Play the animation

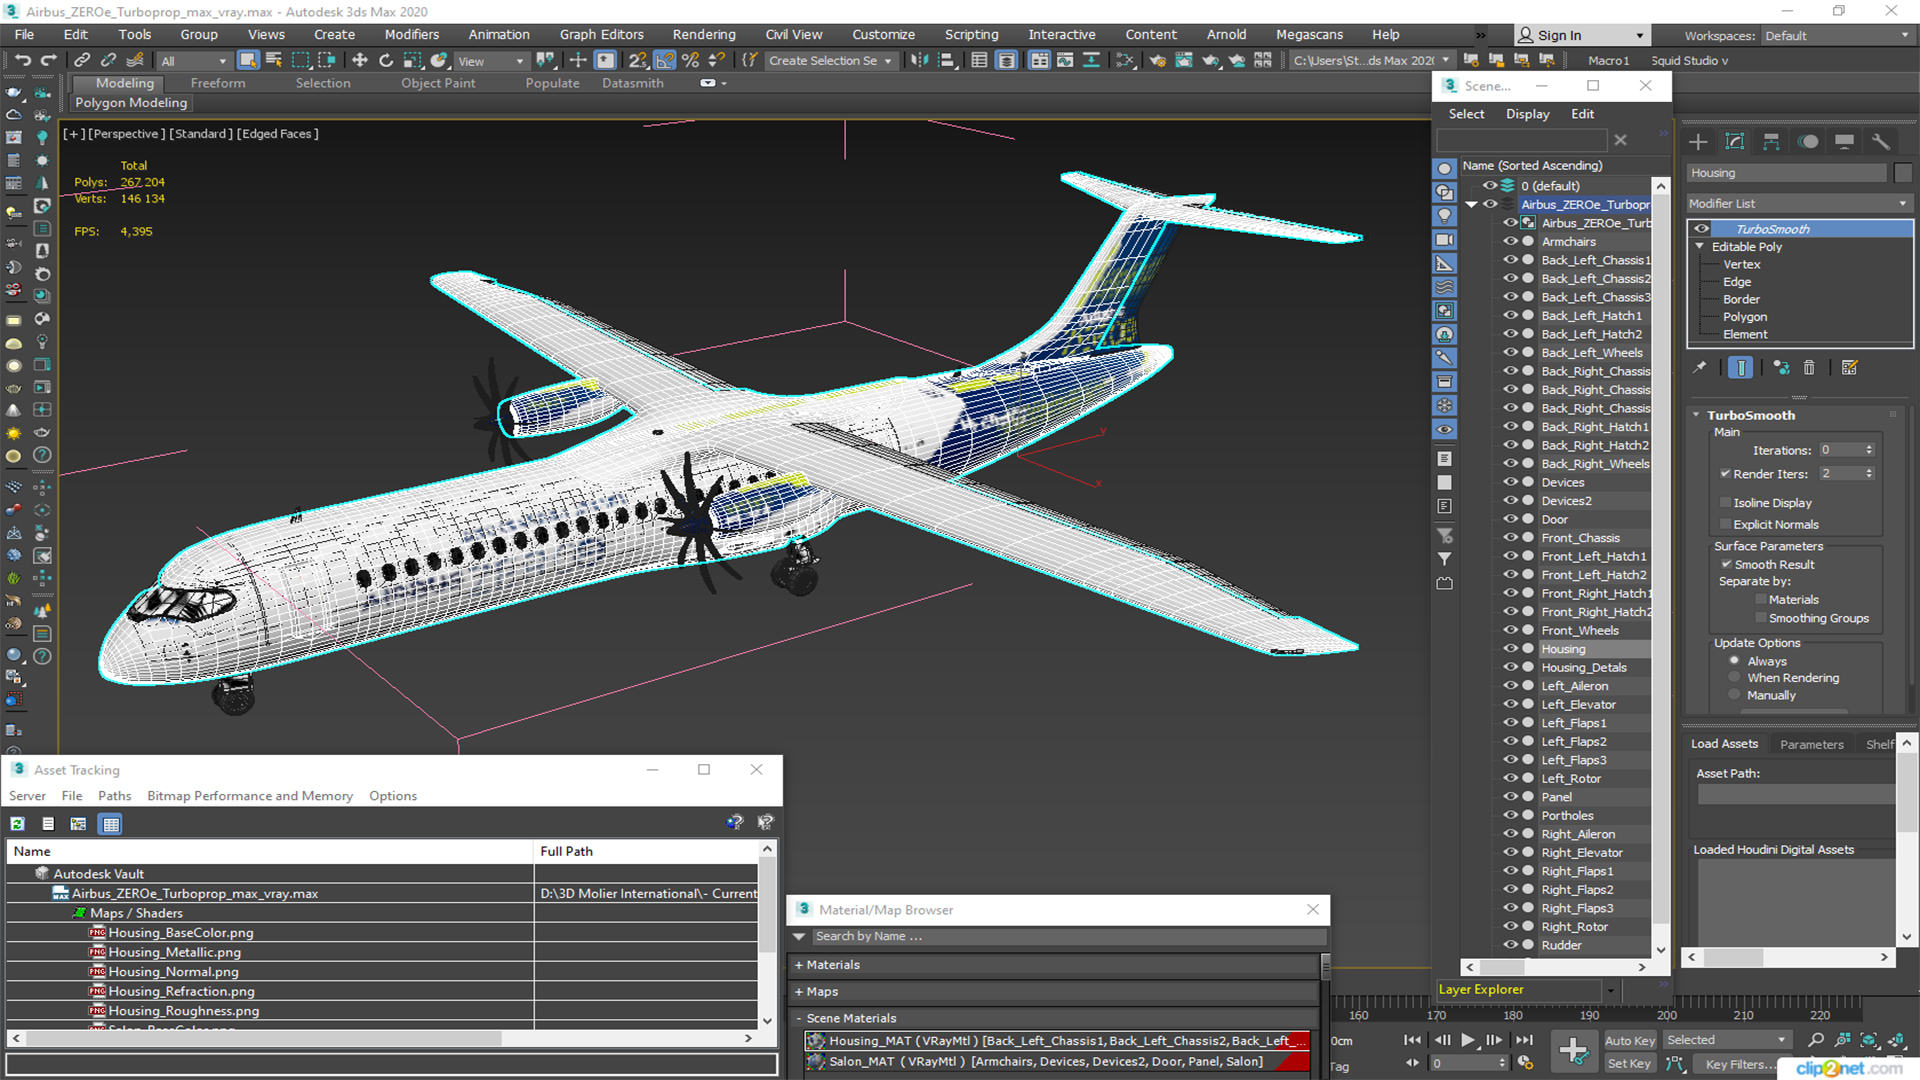(x=1467, y=1040)
